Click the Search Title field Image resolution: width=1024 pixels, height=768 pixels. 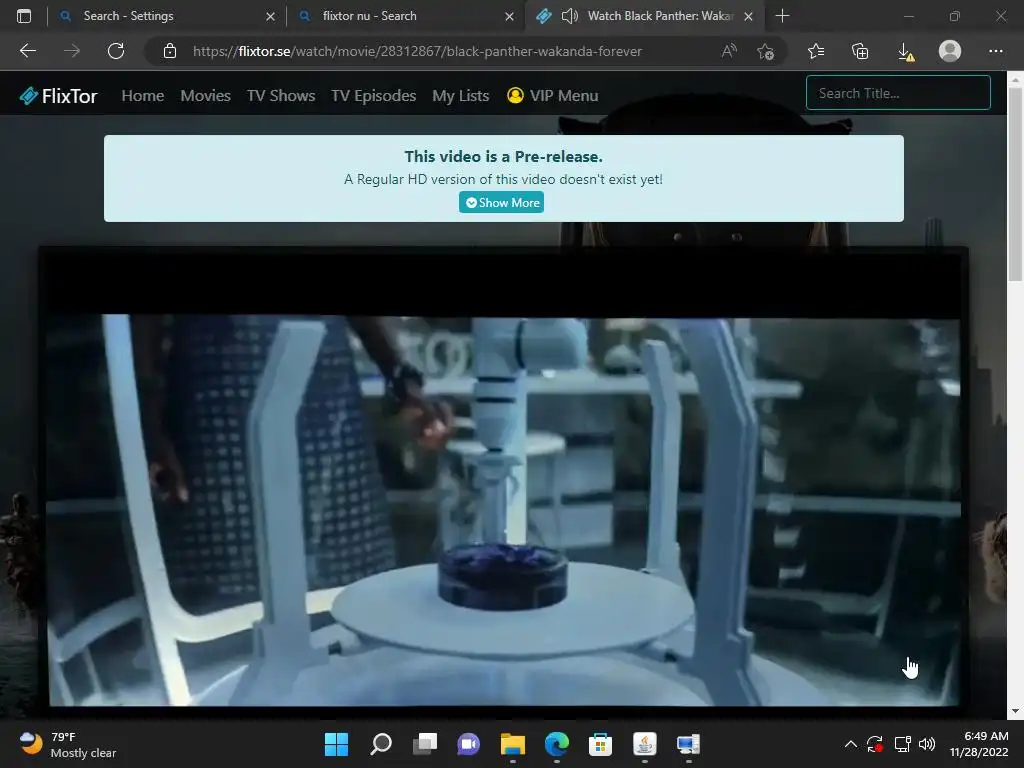pyautogui.click(x=898, y=93)
